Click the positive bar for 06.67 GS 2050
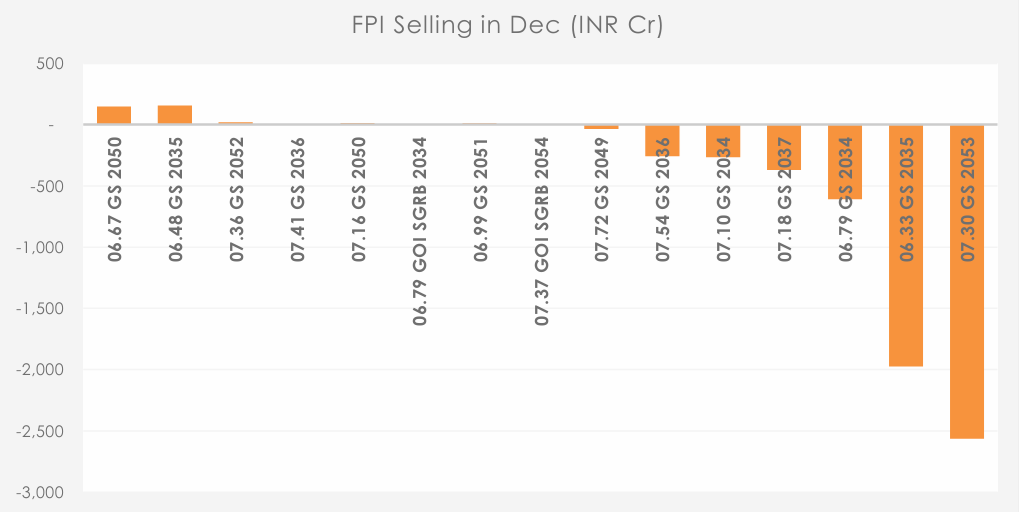 click(114, 115)
